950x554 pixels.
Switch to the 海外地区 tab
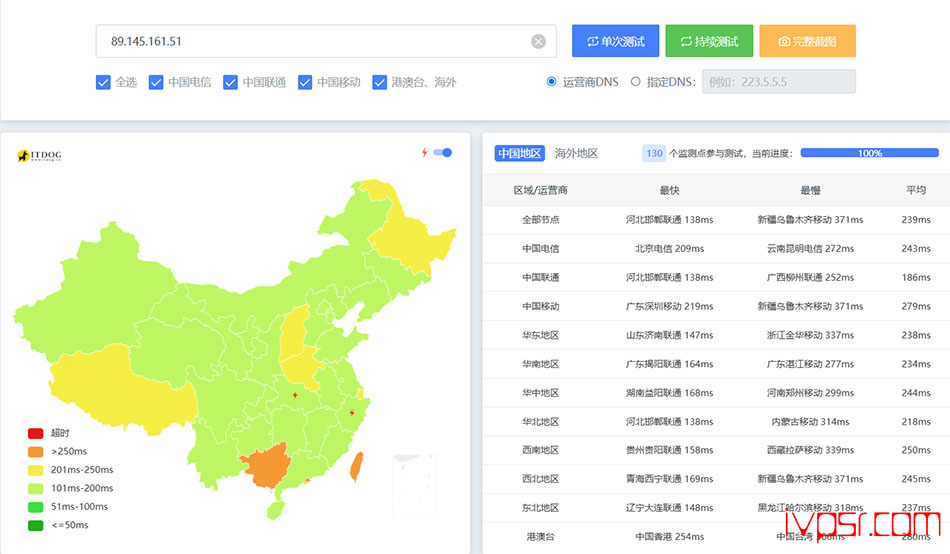pyautogui.click(x=576, y=153)
